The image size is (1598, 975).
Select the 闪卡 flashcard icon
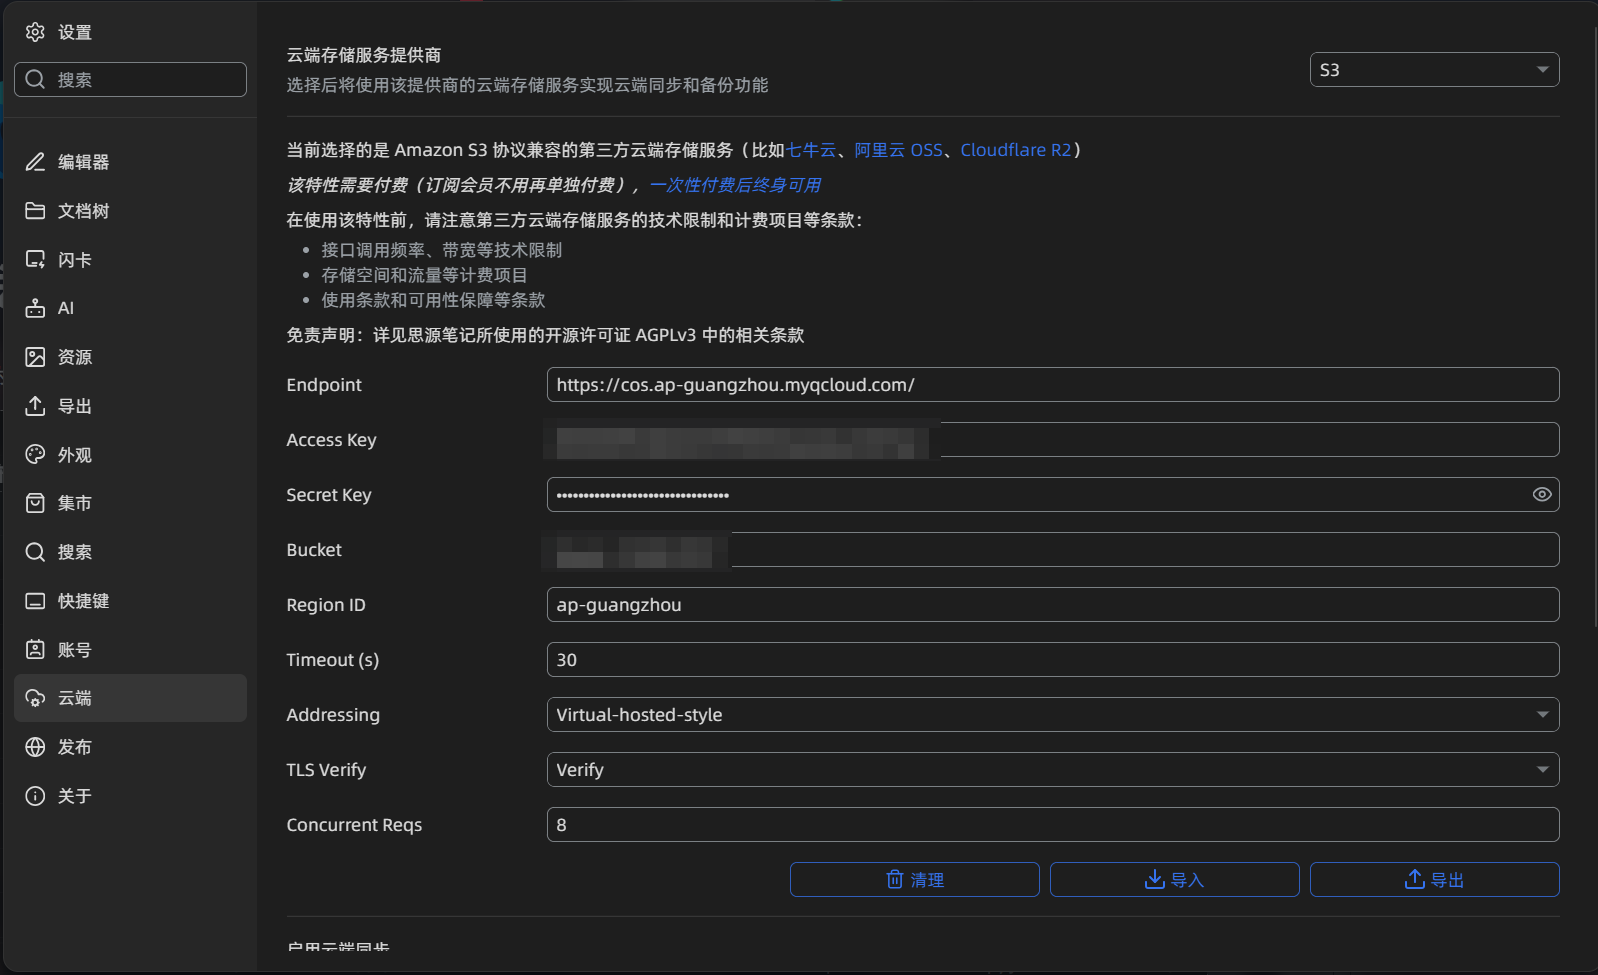click(x=35, y=260)
